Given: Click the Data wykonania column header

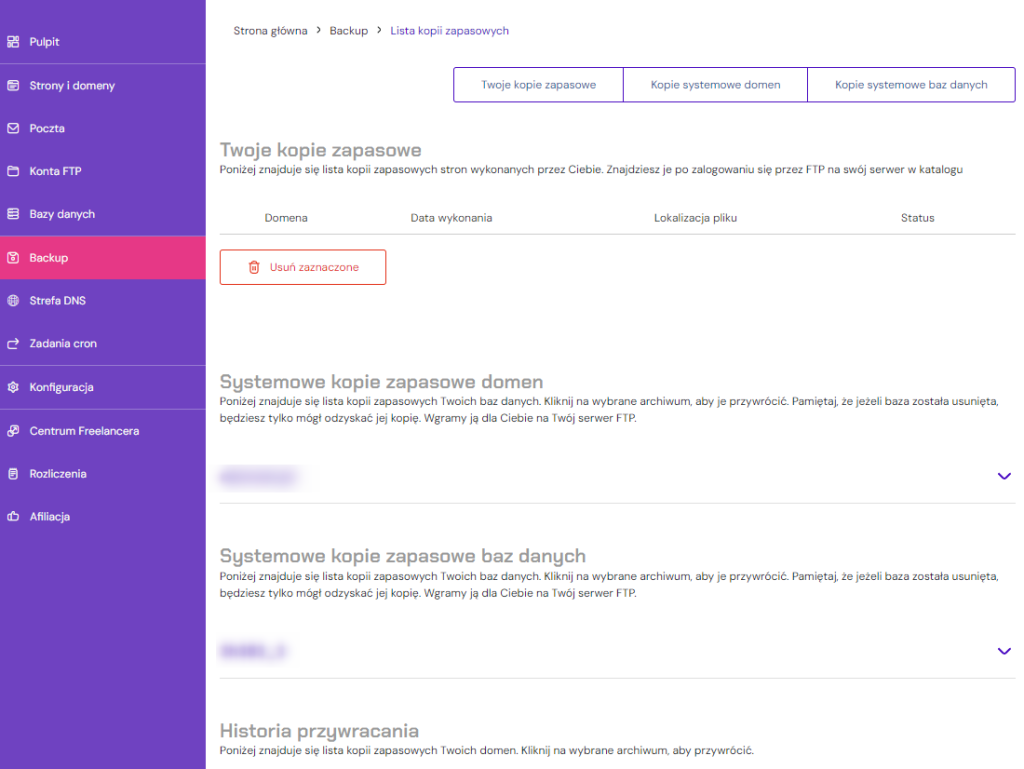Looking at the screenshot, I should point(451,218).
